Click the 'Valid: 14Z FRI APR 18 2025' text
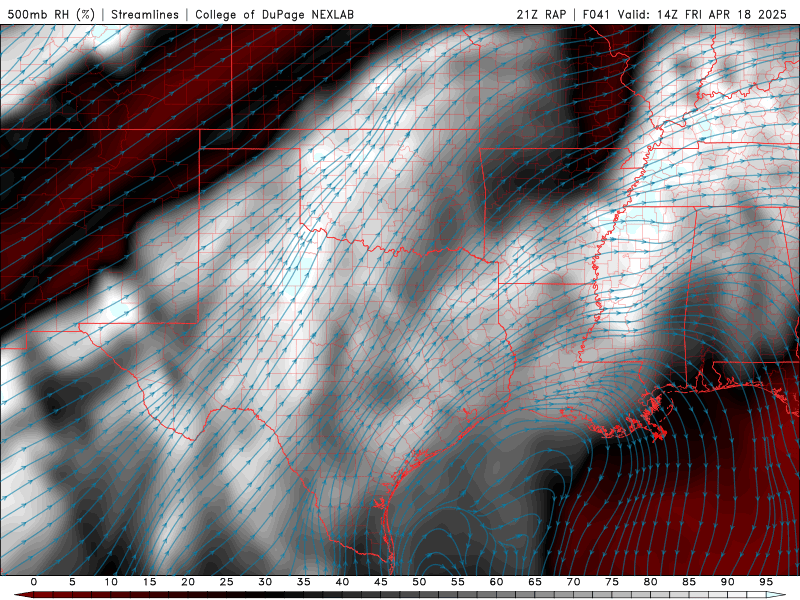The height and width of the screenshot is (600, 800). tap(702, 14)
